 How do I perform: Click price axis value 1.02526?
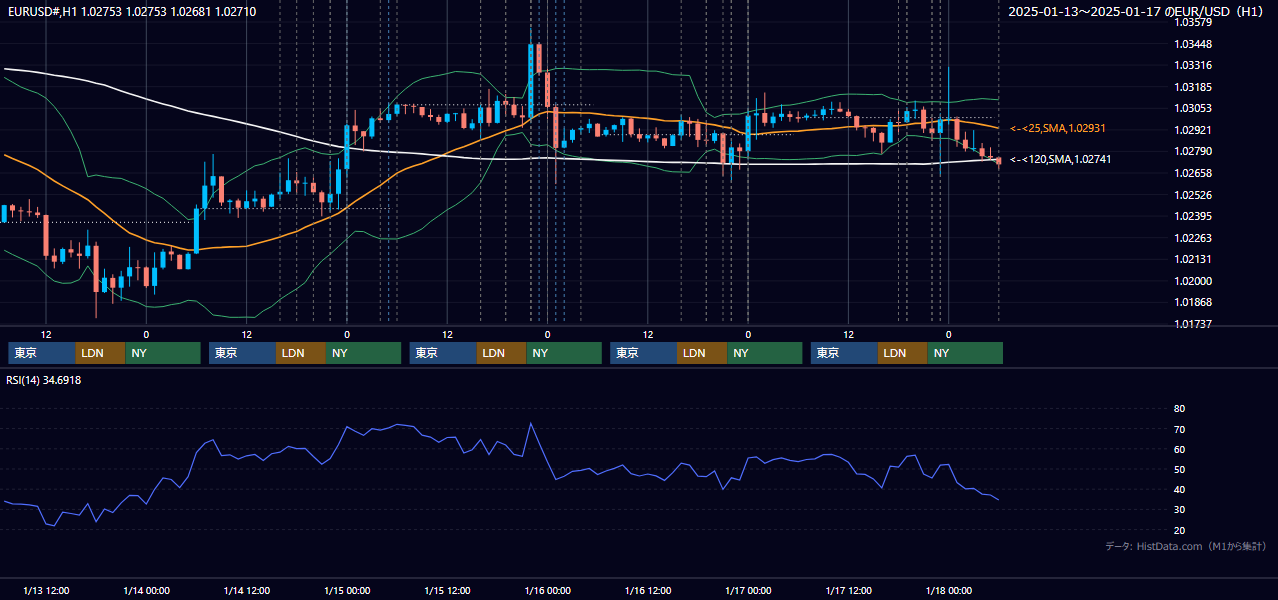click(1192, 195)
